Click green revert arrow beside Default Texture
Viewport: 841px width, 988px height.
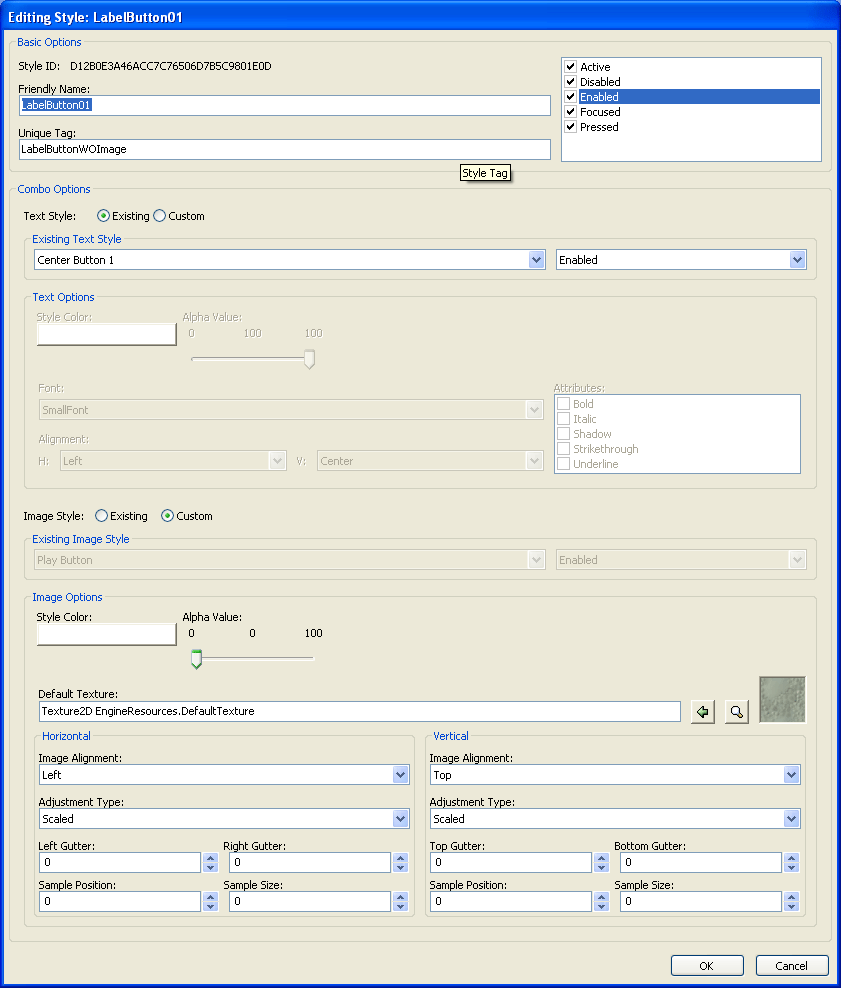pos(702,711)
